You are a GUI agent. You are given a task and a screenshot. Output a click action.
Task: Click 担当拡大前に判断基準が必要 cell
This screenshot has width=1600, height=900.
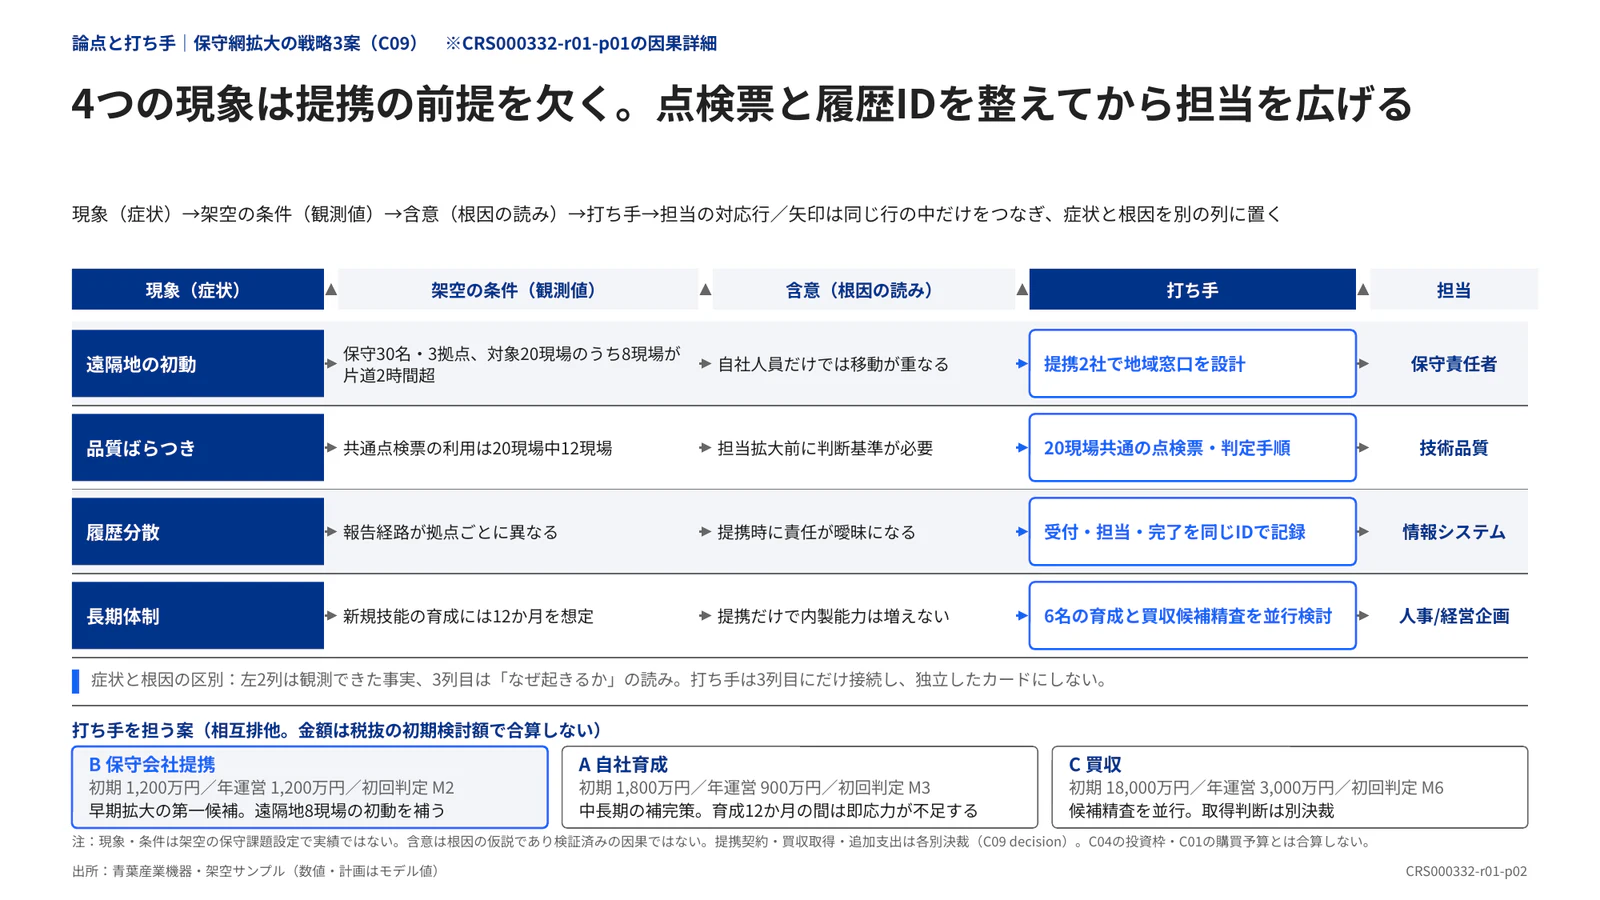coord(825,448)
